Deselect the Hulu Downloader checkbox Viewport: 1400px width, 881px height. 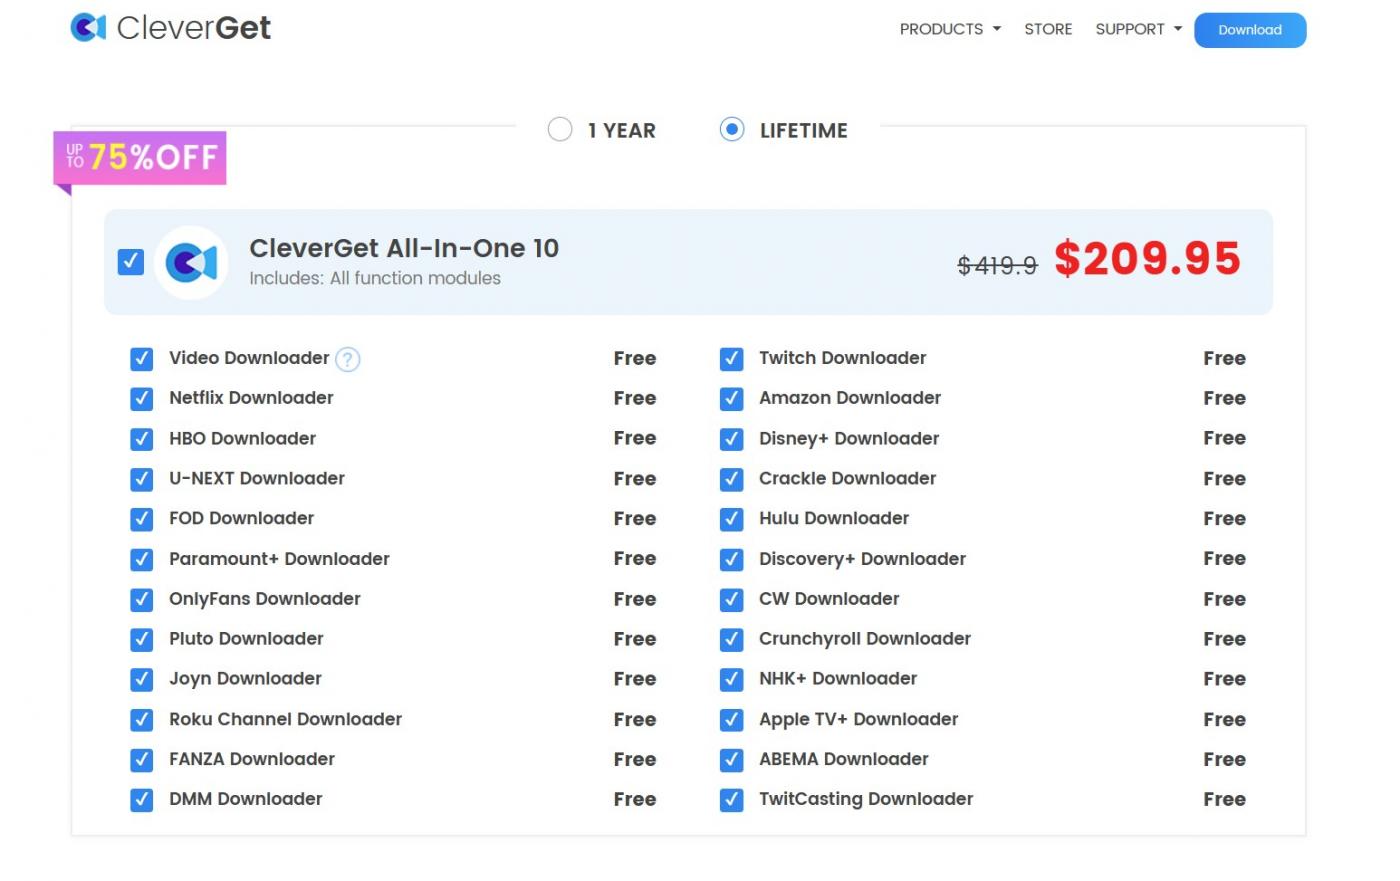point(731,518)
